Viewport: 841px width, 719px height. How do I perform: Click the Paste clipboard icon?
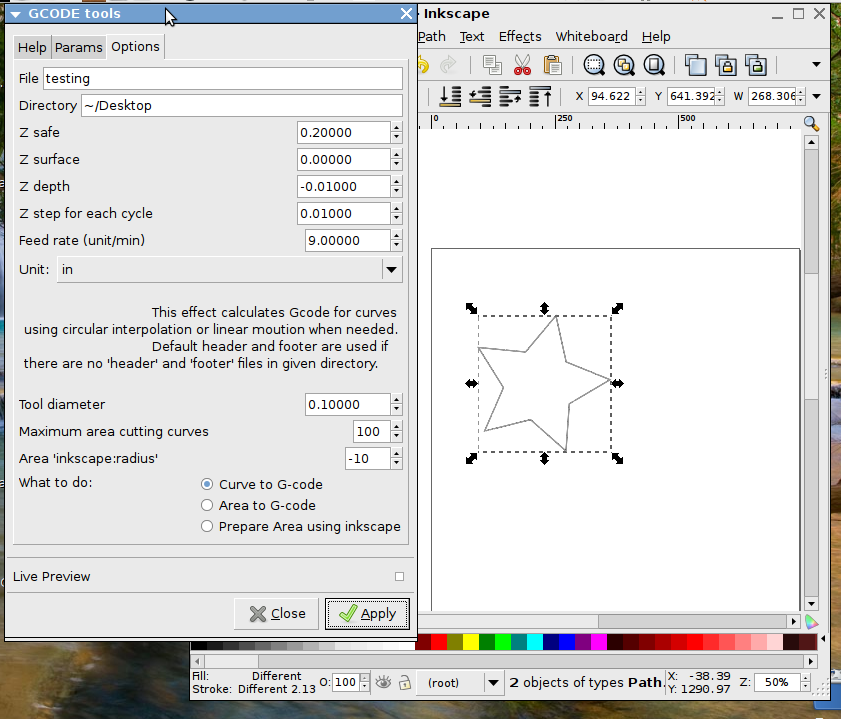click(552, 66)
